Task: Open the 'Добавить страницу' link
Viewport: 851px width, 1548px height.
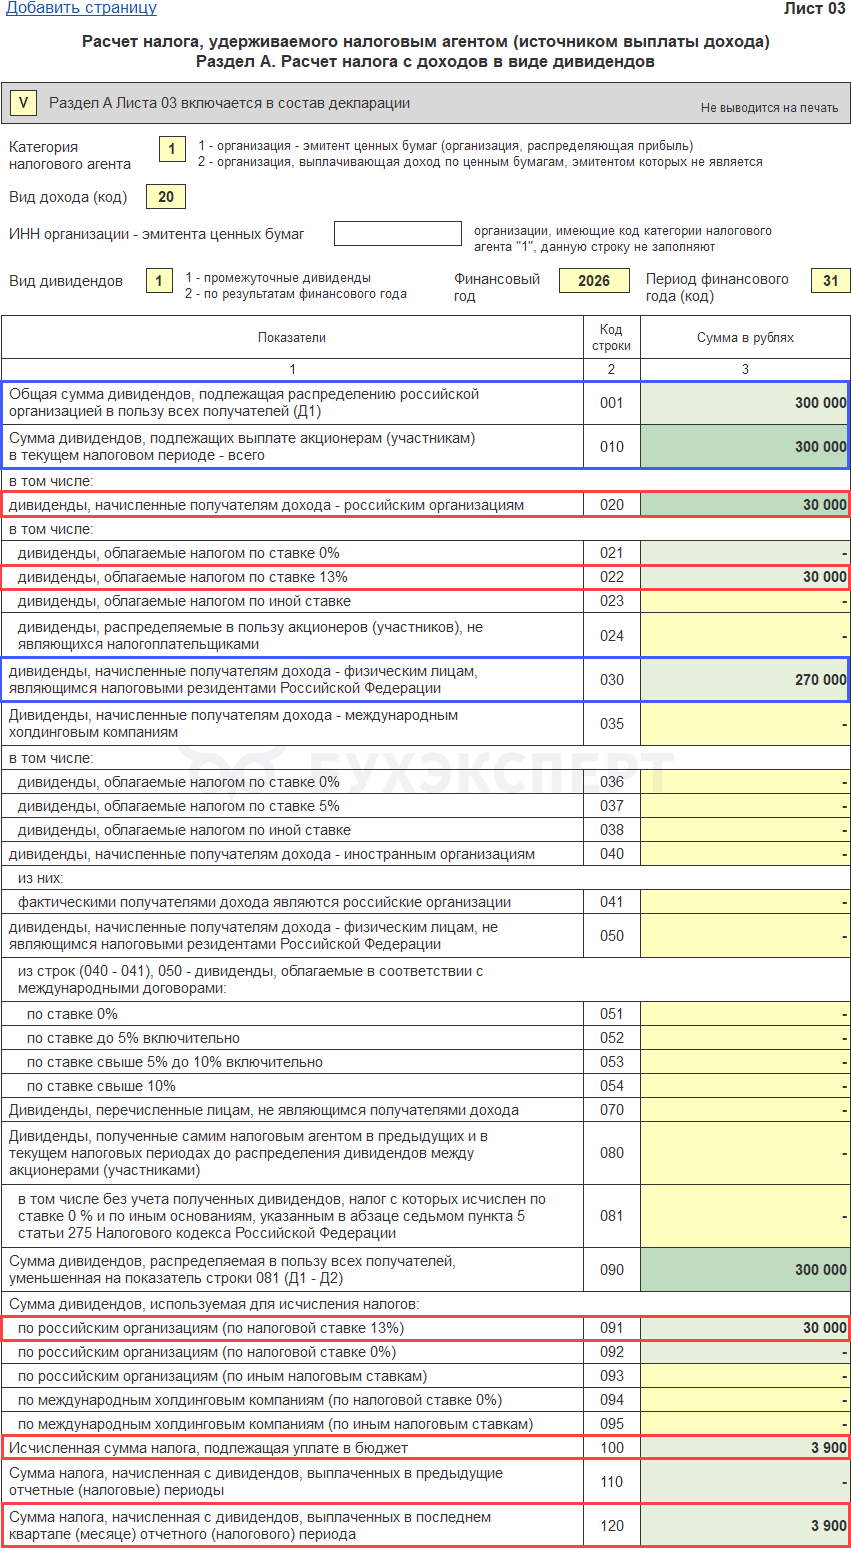Action: pyautogui.click(x=81, y=8)
